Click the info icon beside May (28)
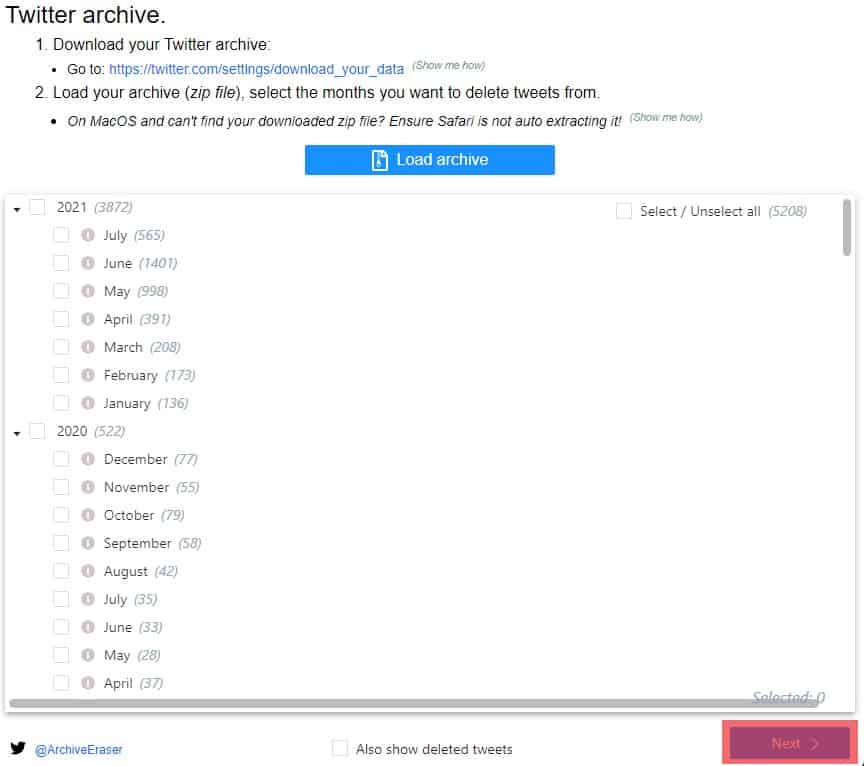This screenshot has height=766, width=864. [88, 655]
